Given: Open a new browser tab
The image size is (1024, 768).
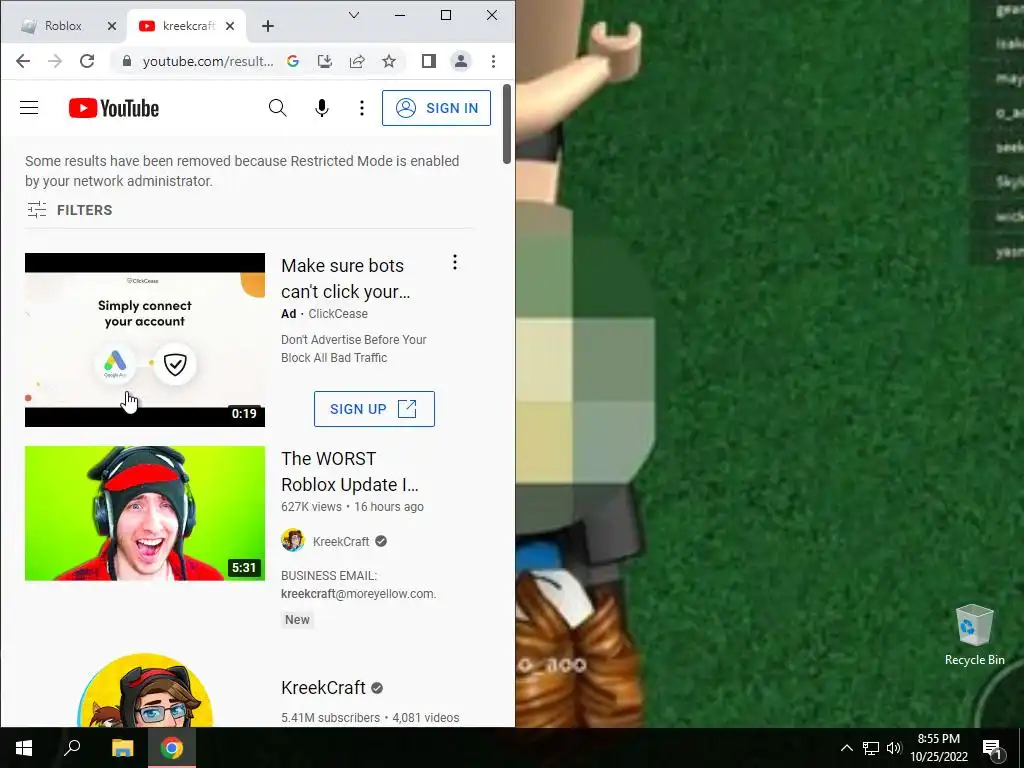Looking at the screenshot, I should tap(268, 26).
